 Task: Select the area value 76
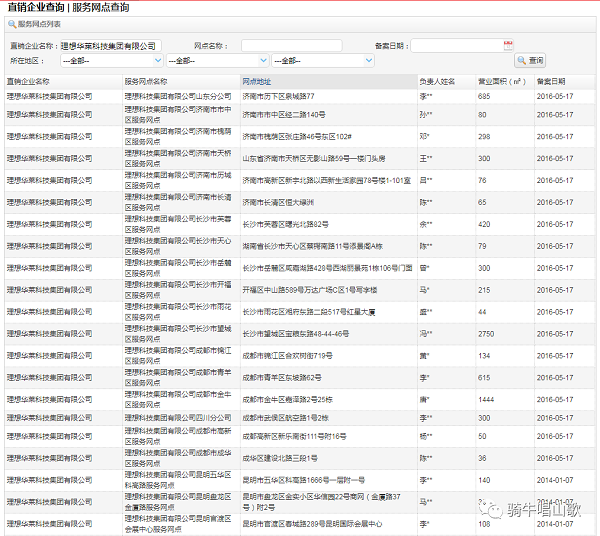click(x=482, y=180)
